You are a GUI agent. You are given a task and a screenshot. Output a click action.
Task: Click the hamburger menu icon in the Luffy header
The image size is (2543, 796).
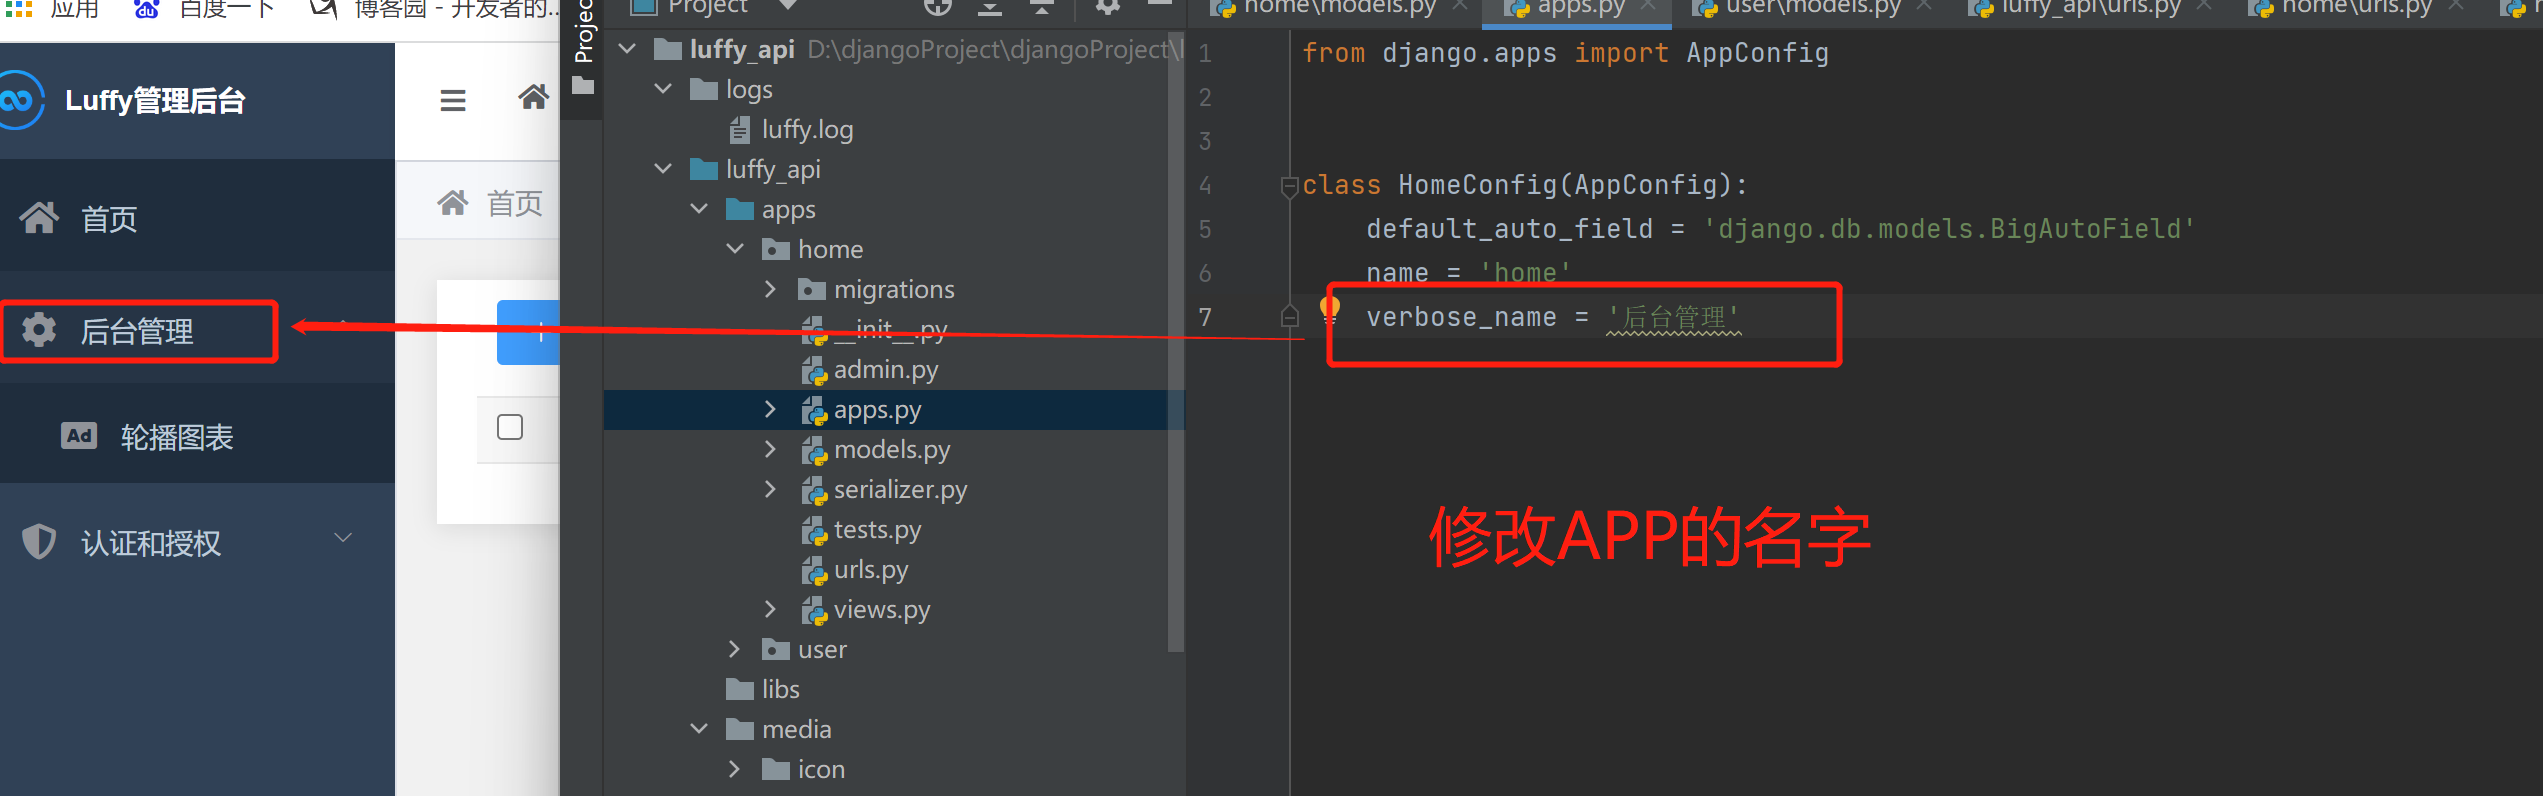(x=453, y=100)
